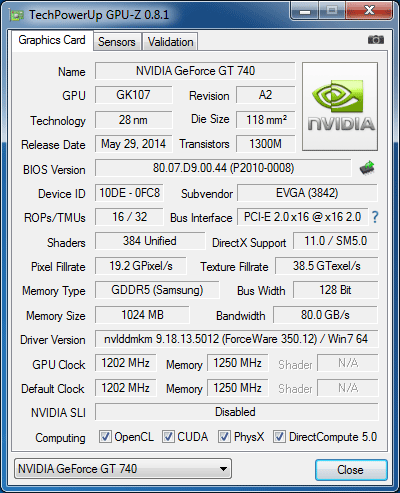Click the Memory Type field GDDR5 (Samsung)

pyautogui.click(x=157, y=290)
